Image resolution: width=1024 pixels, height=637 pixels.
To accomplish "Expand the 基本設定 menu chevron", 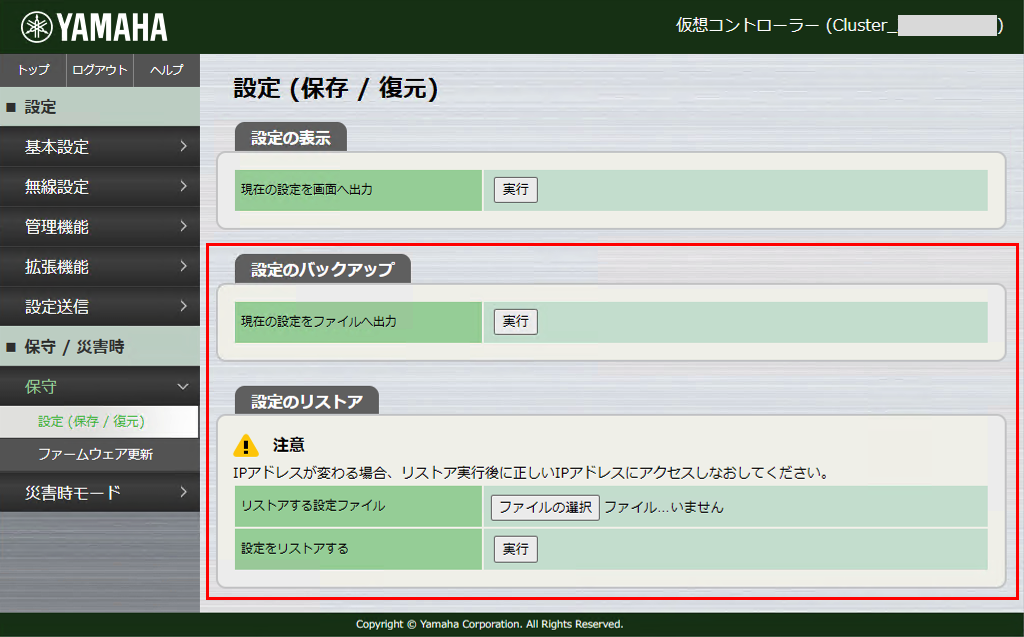I will click(183, 147).
